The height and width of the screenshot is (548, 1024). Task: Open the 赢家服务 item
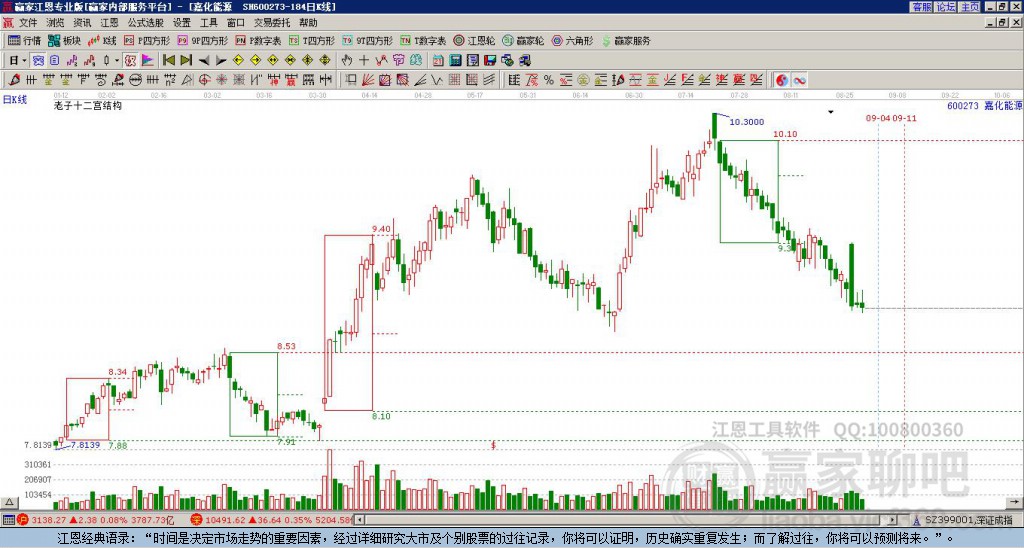point(626,40)
